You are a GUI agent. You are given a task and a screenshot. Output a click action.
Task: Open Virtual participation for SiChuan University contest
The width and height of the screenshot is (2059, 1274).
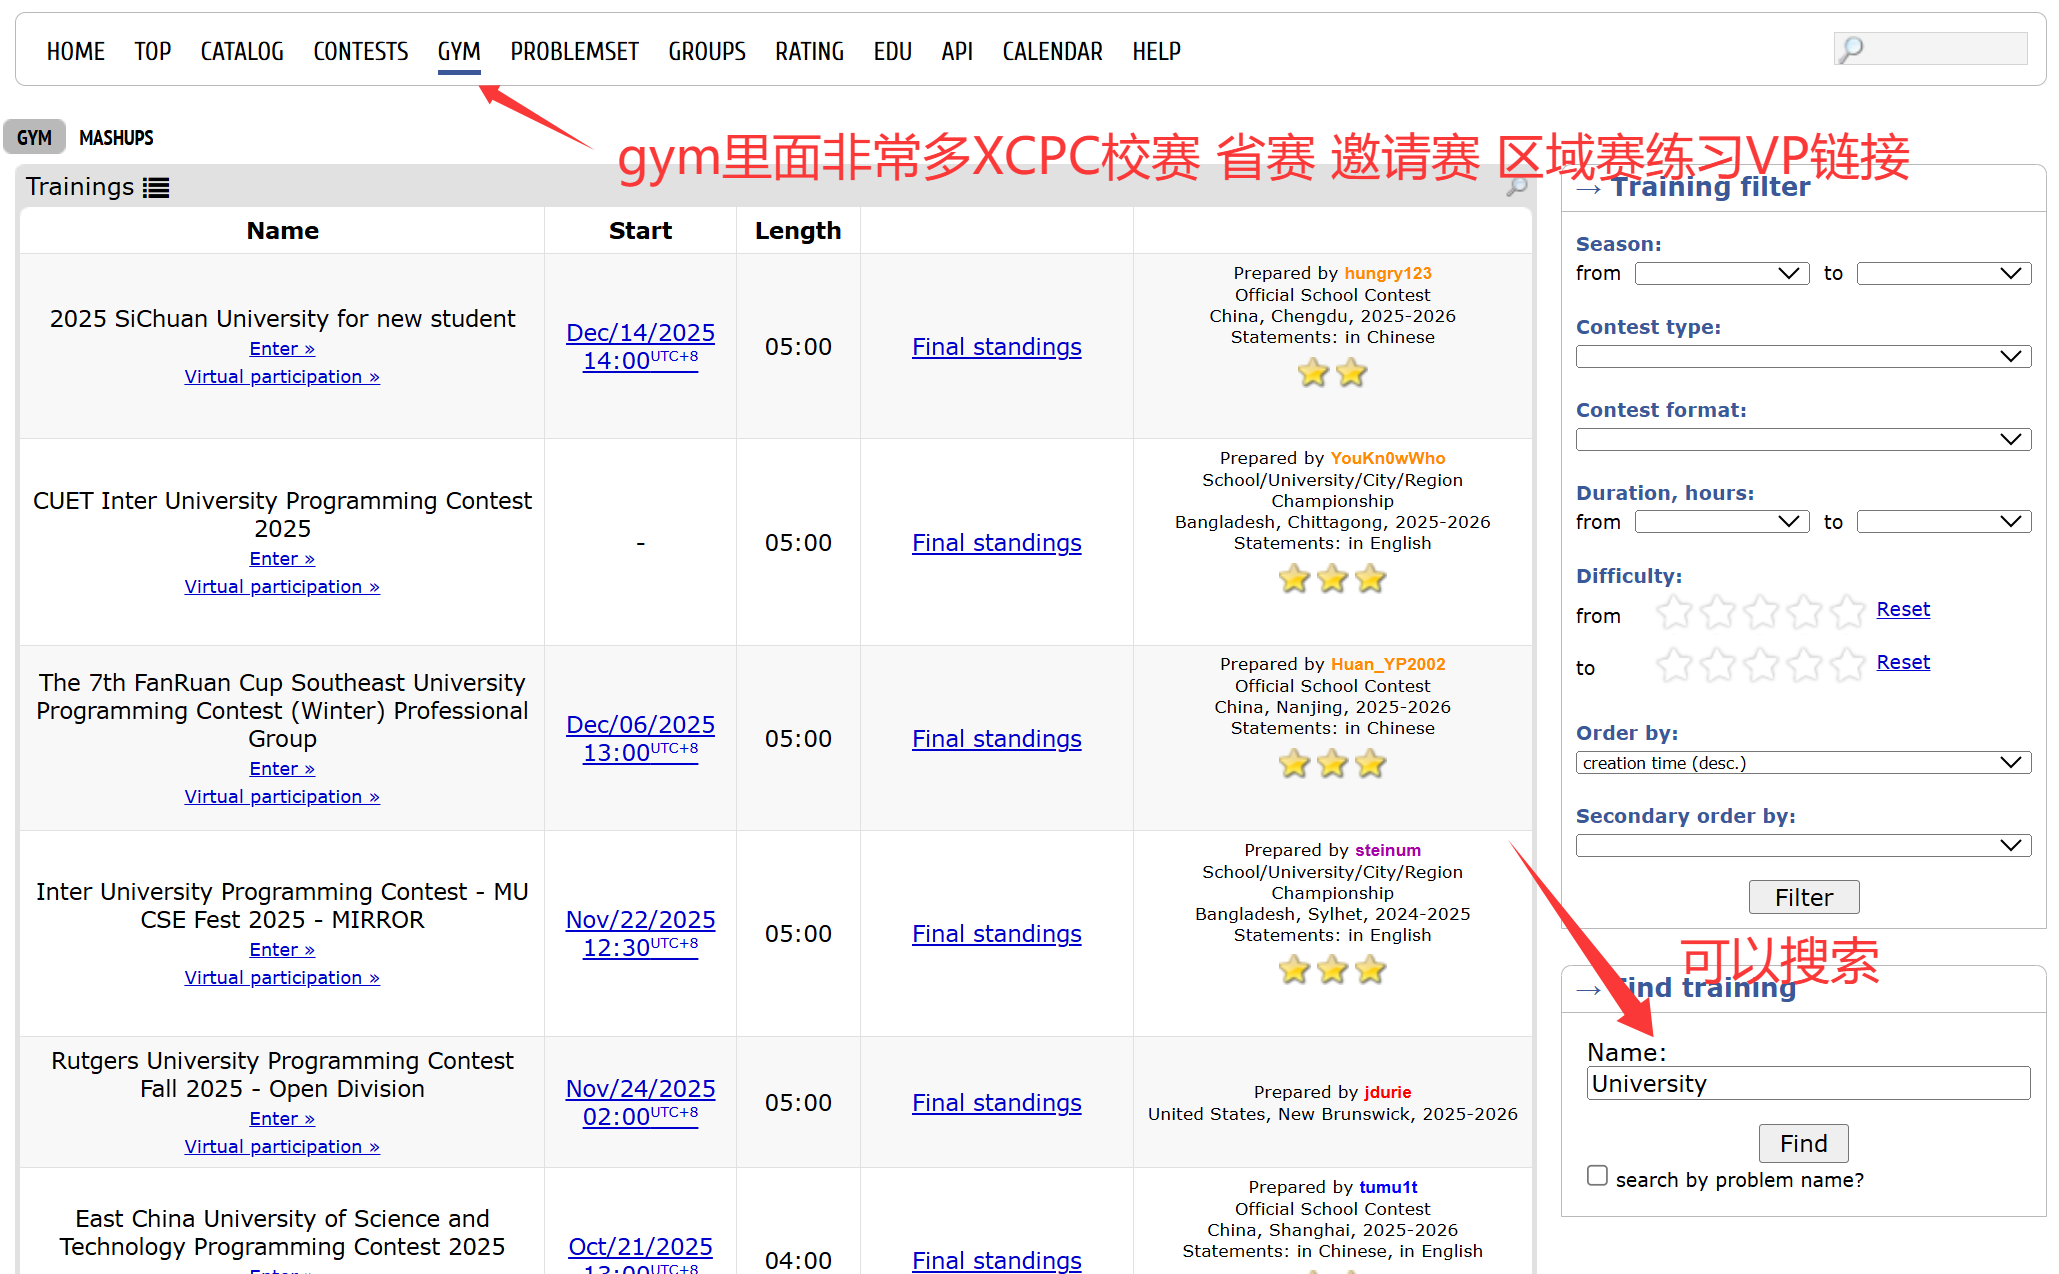[x=282, y=377]
